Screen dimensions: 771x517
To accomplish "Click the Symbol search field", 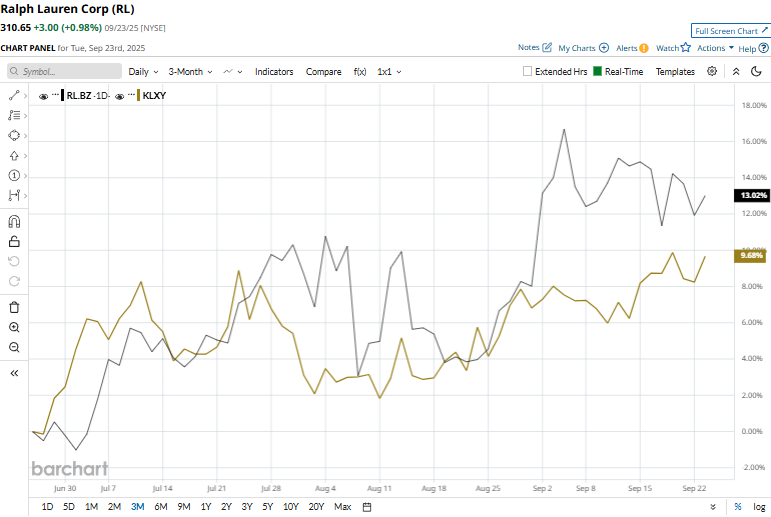I will (64, 71).
